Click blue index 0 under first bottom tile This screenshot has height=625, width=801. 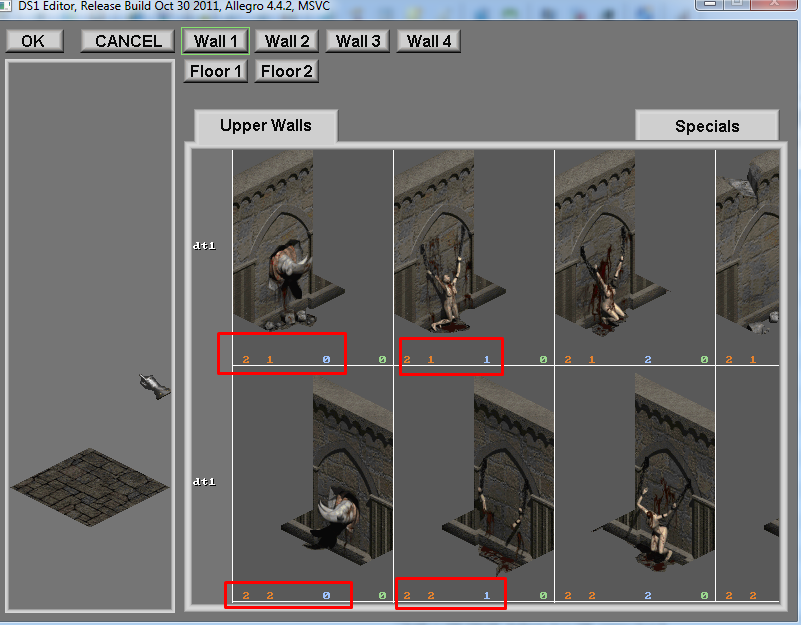[x=326, y=595]
